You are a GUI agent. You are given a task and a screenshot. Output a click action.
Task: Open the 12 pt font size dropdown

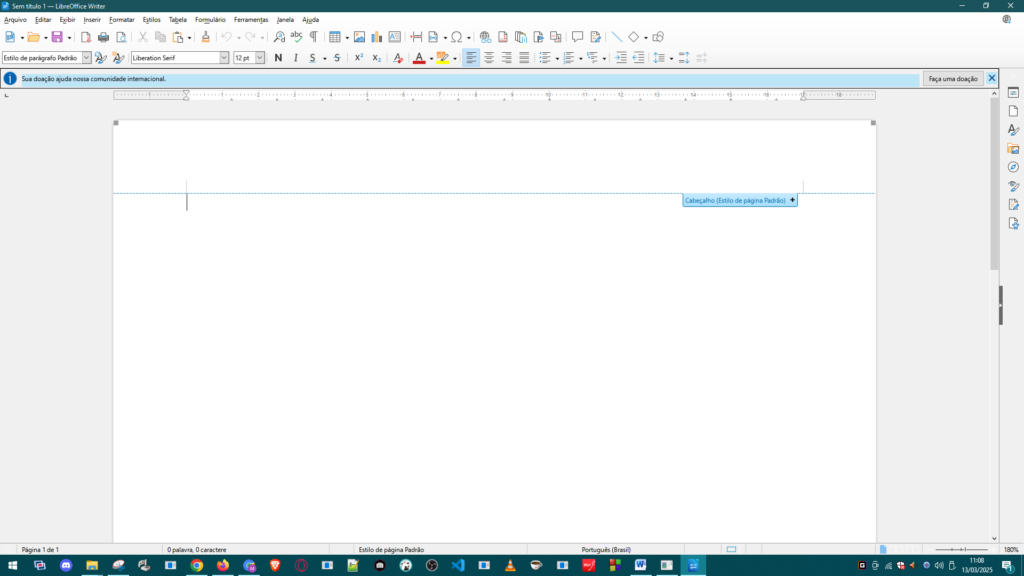click(260, 58)
